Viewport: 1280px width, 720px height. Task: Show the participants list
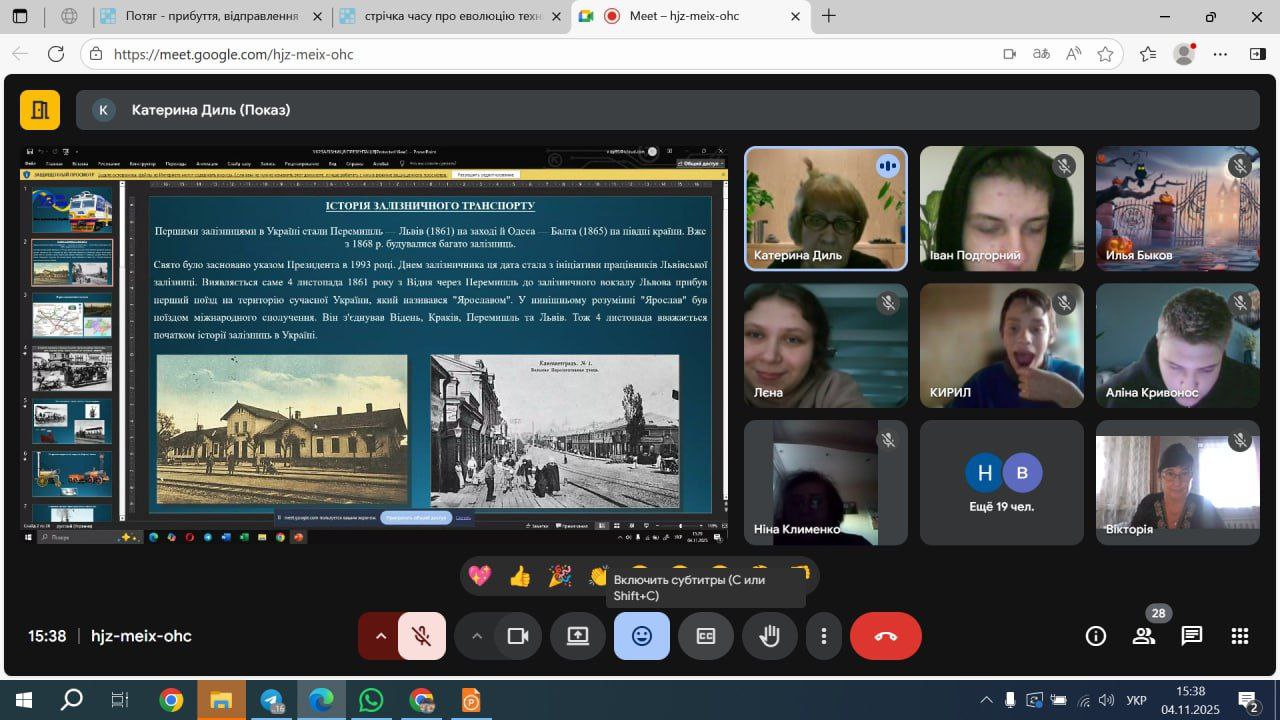[1143, 636]
